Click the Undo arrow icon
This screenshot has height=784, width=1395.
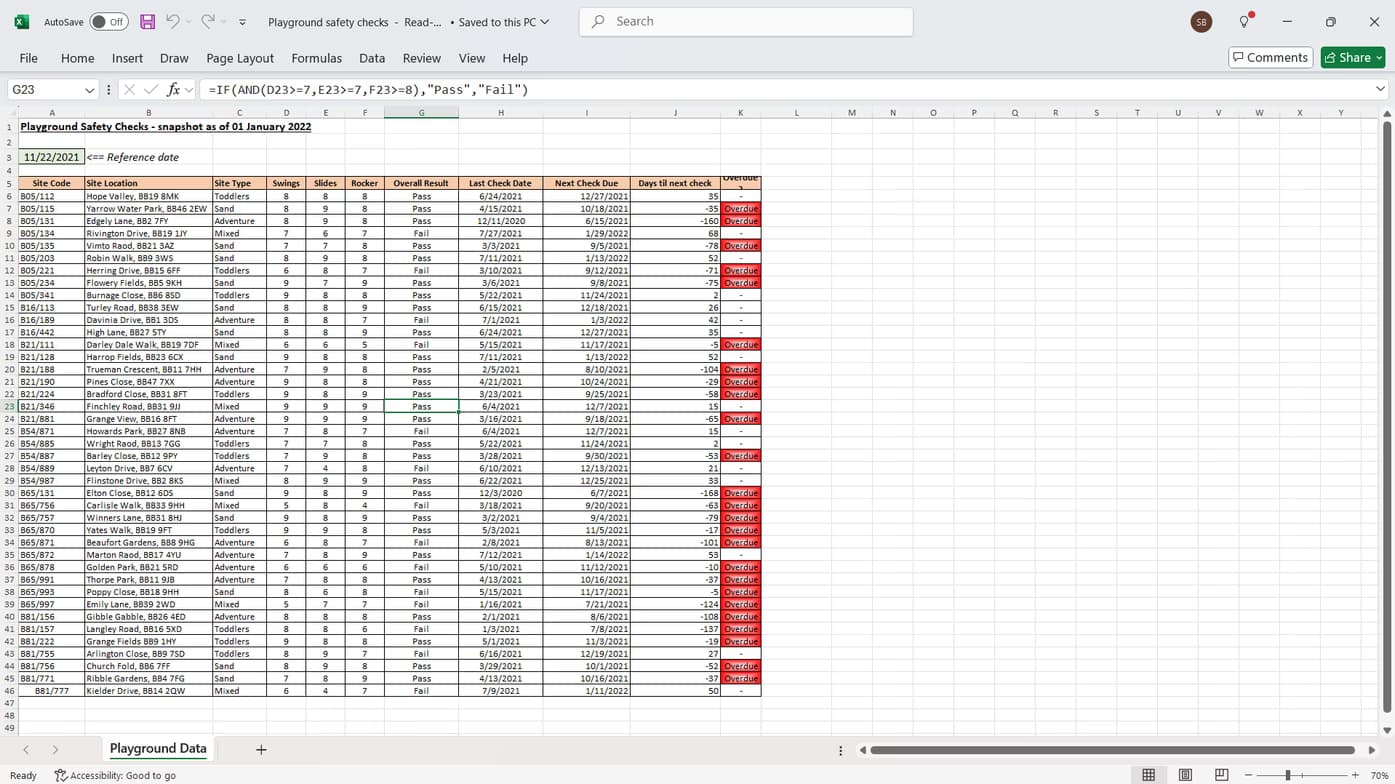click(x=173, y=22)
